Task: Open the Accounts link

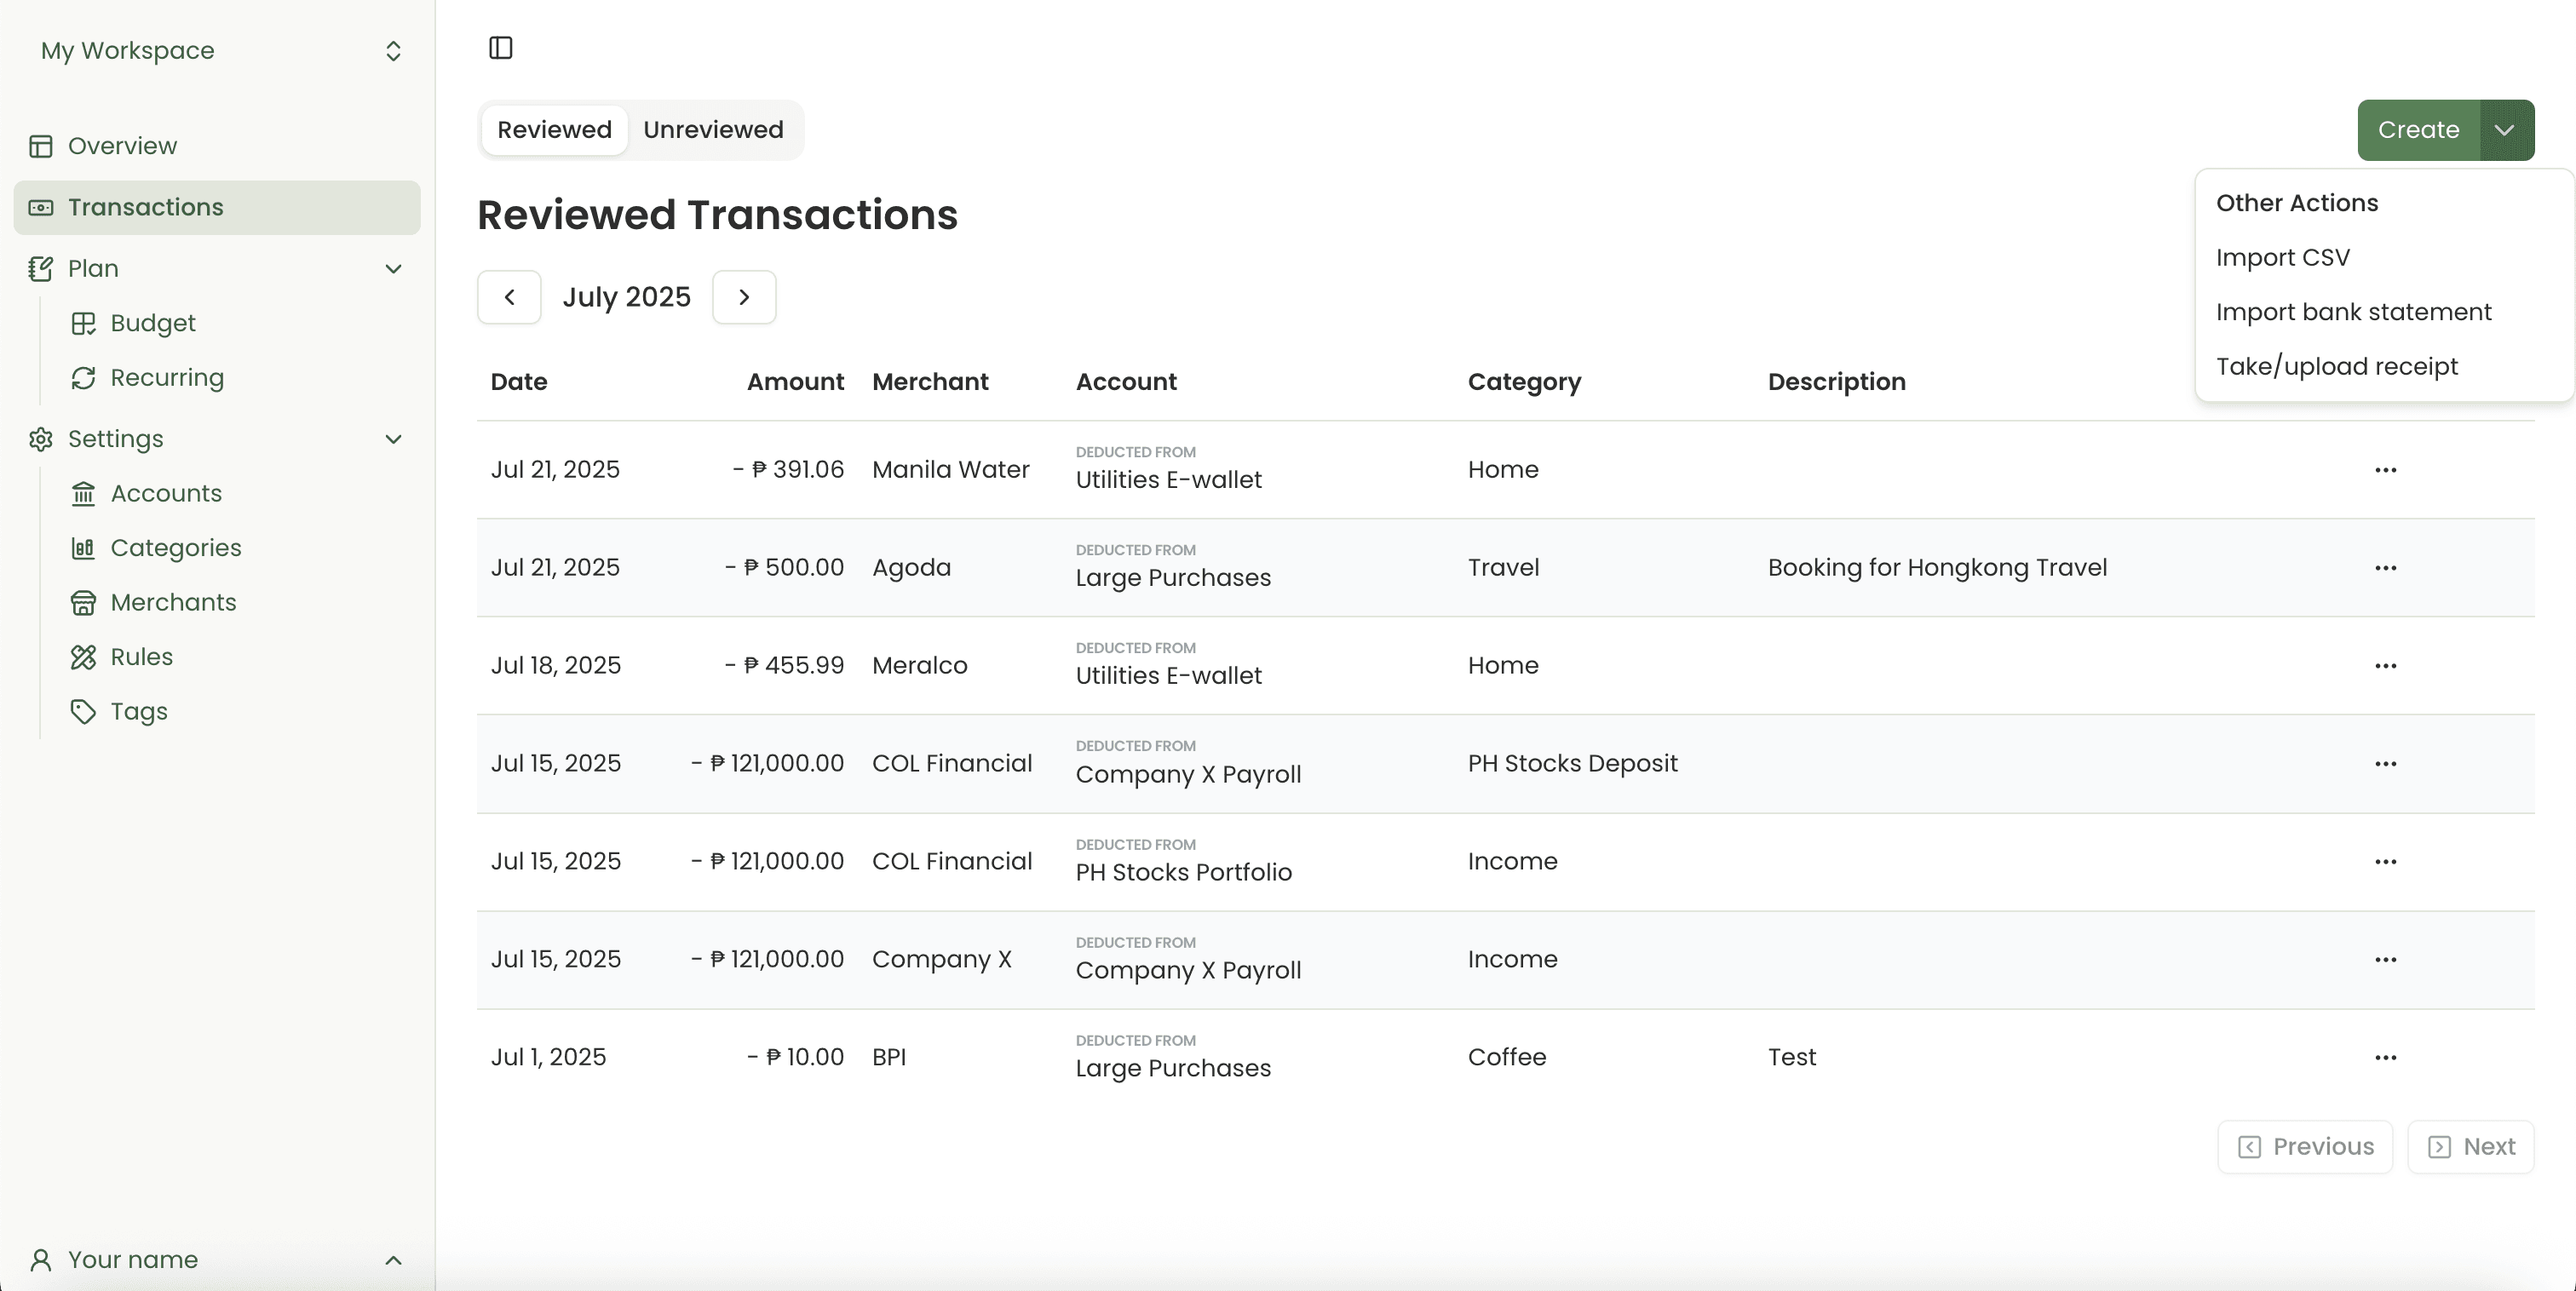Action: click(x=166, y=493)
